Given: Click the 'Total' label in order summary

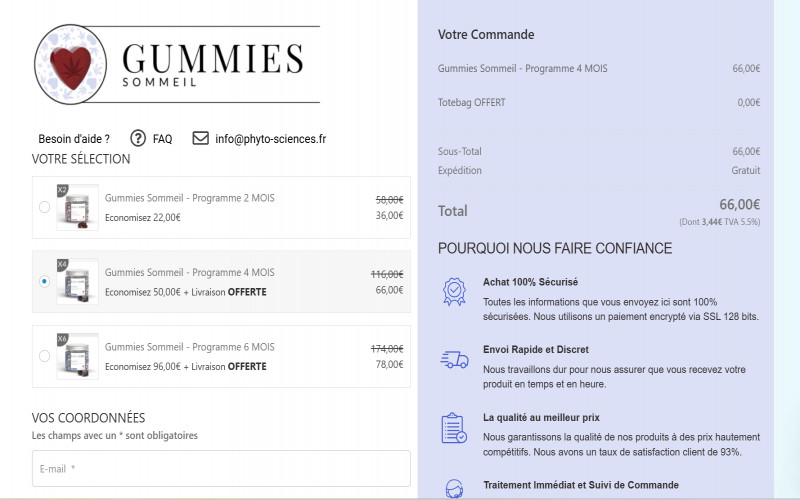Looking at the screenshot, I should [x=453, y=211].
